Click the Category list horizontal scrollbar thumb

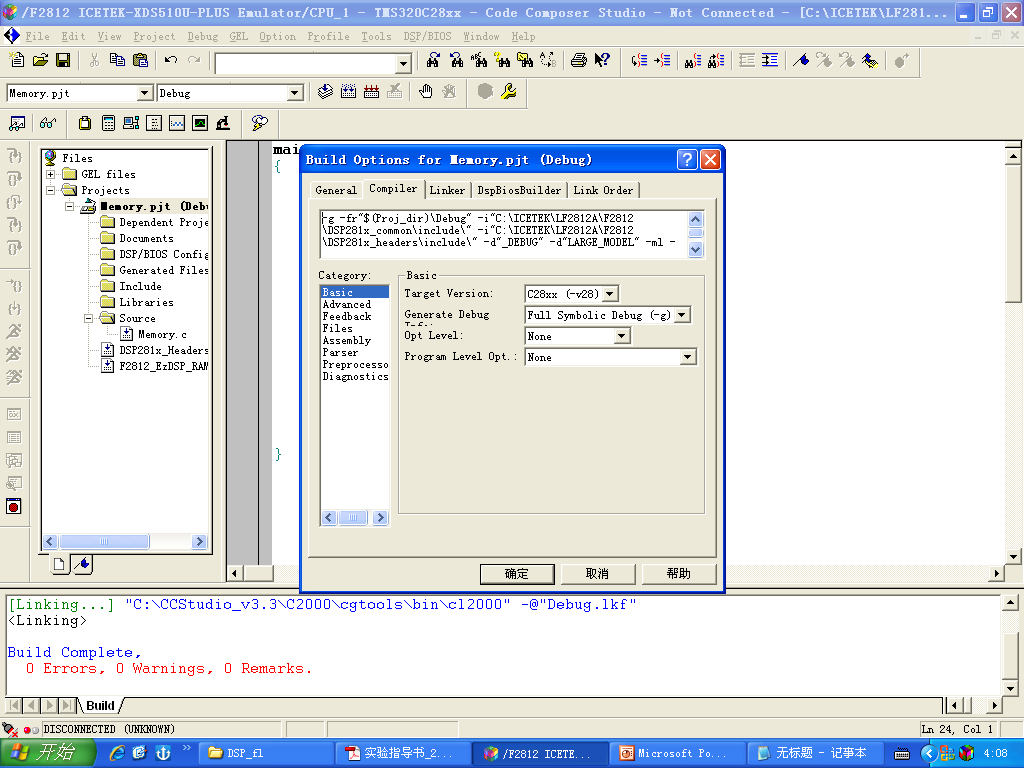[353, 518]
